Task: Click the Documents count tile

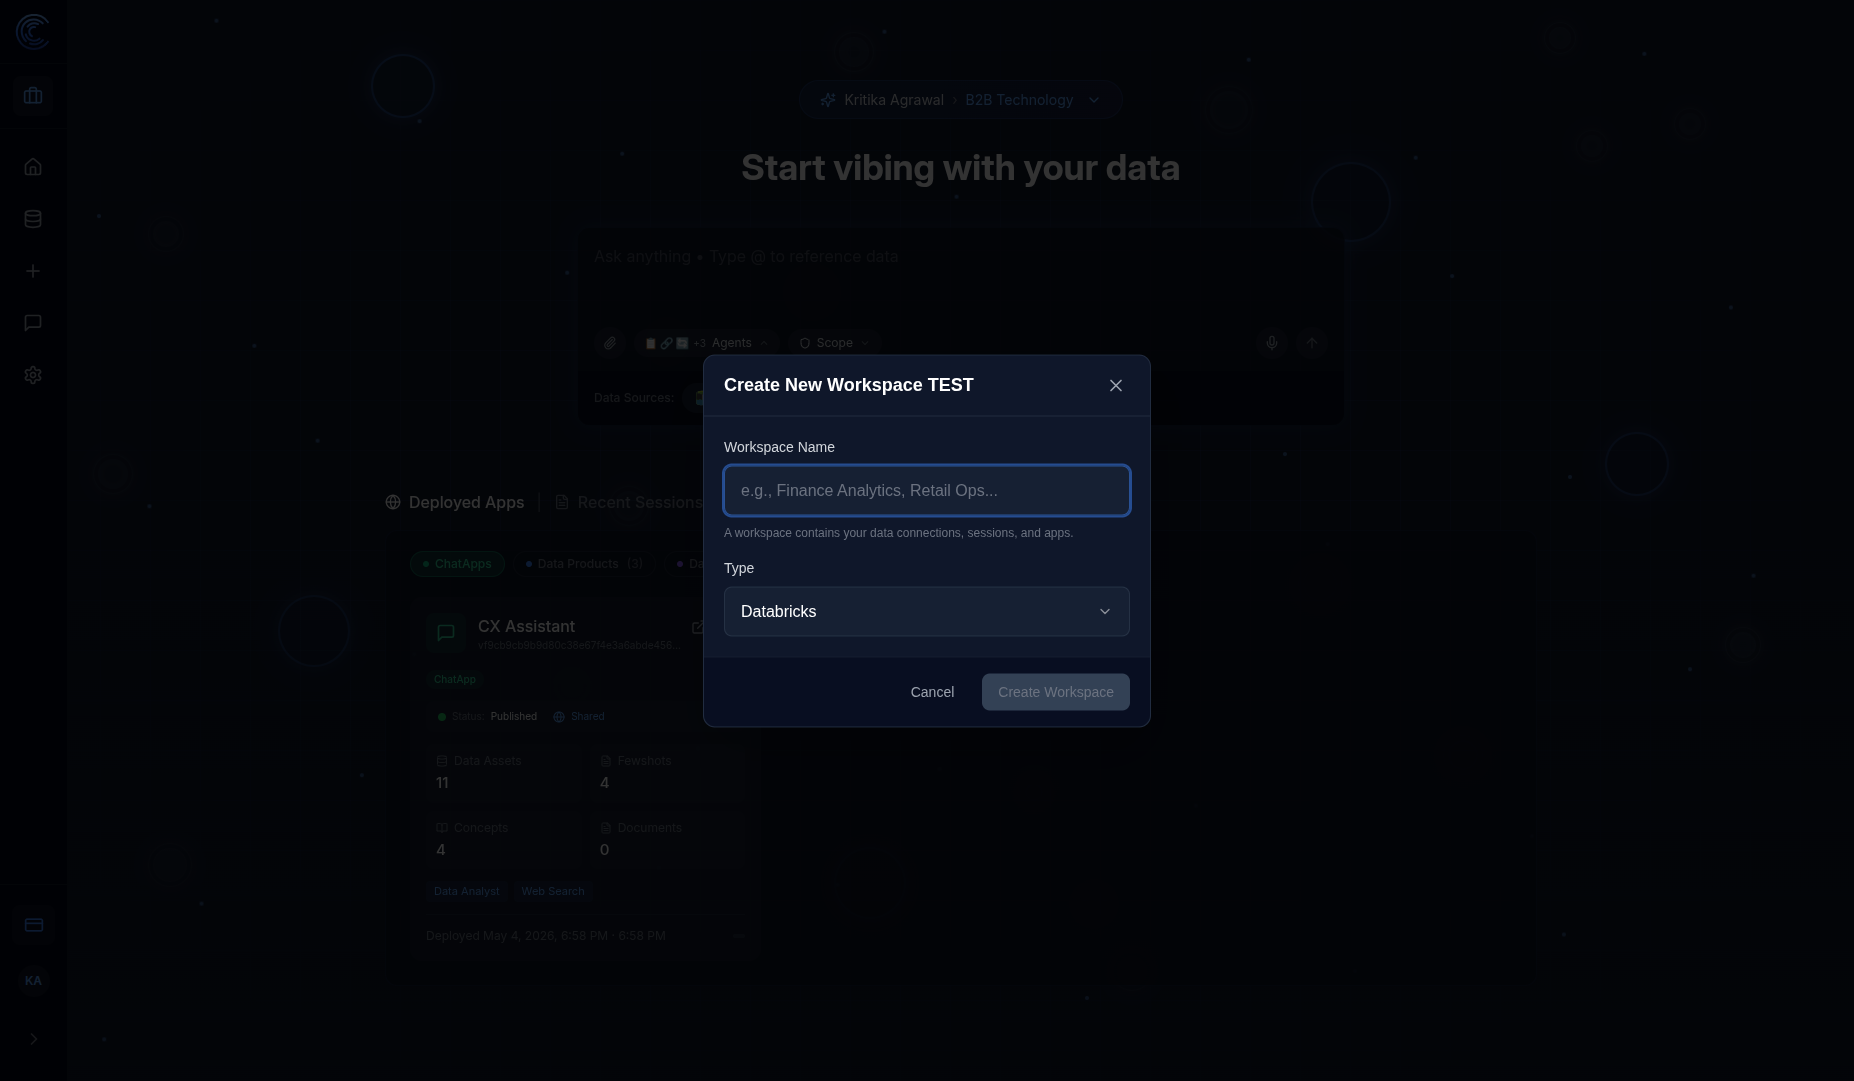Action: click(668, 840)
